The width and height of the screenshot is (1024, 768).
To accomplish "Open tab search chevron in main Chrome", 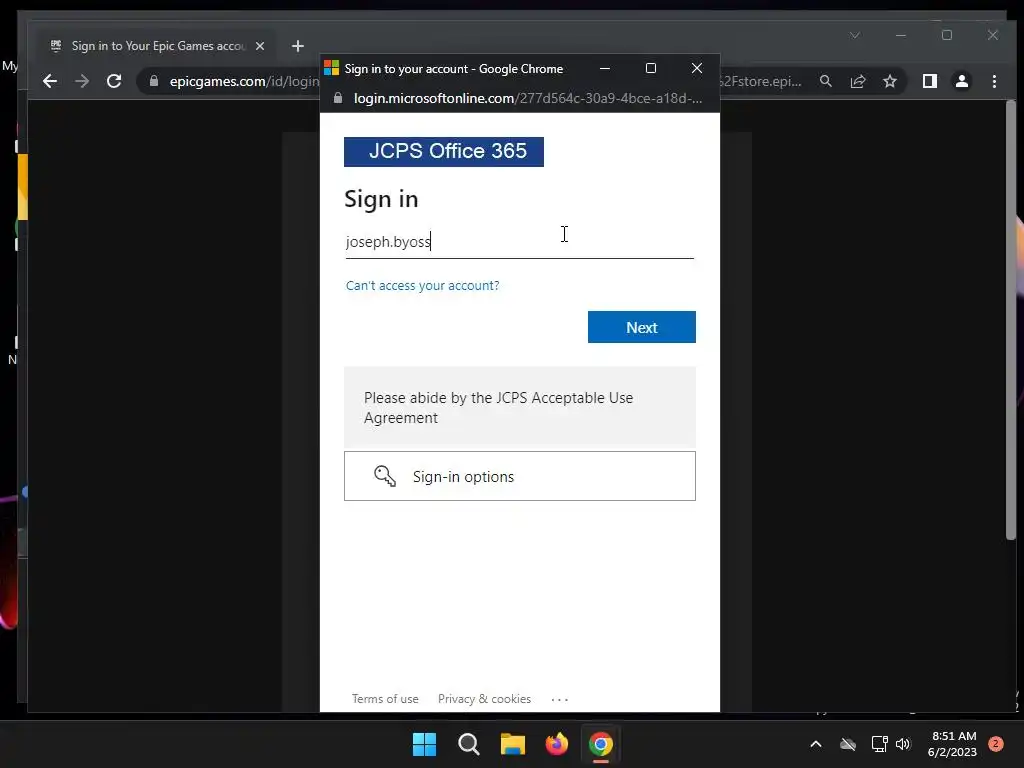I will [855, 35].
